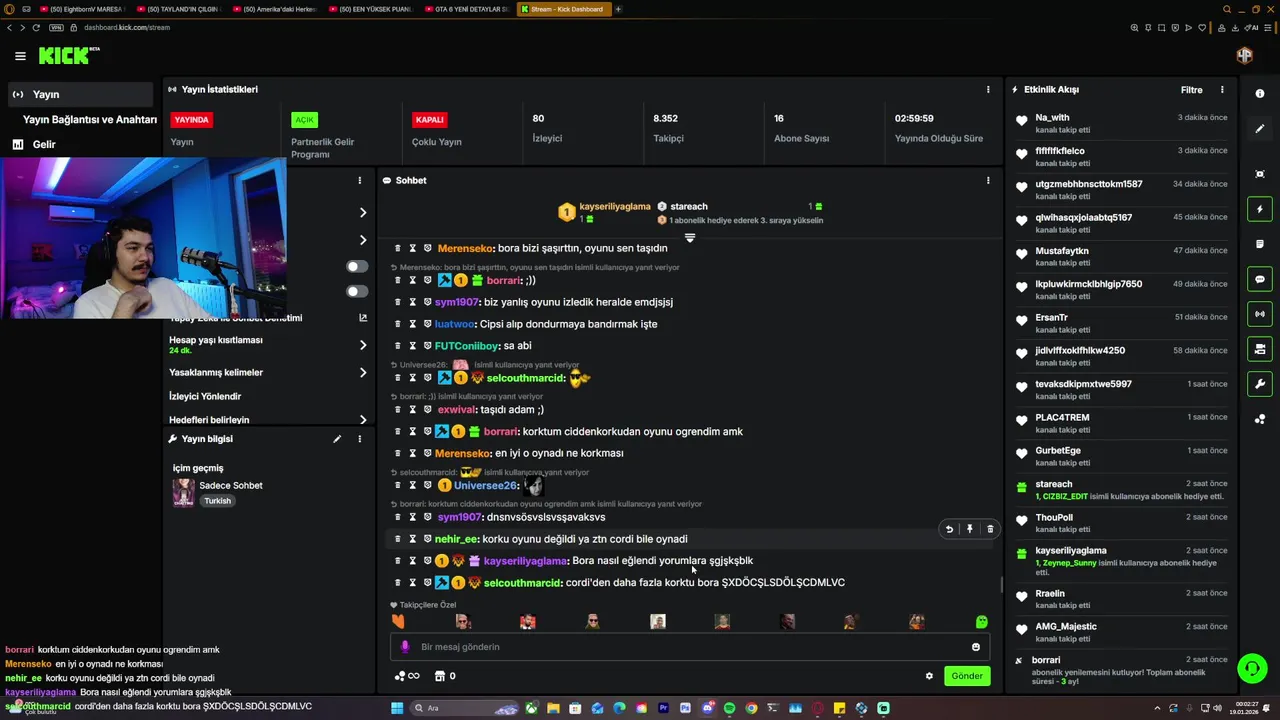Insert the green Kick blob emote from the emote row

pos(981,622)
